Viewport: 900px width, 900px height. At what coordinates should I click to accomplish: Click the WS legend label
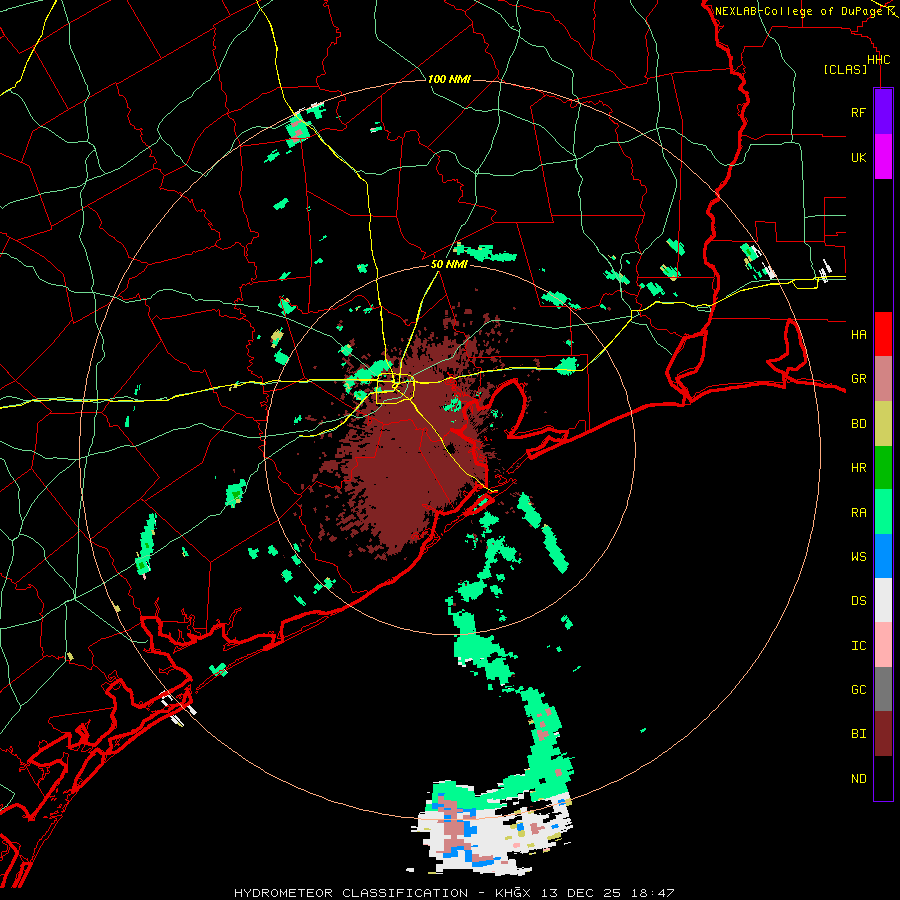(x=858, y=556)
